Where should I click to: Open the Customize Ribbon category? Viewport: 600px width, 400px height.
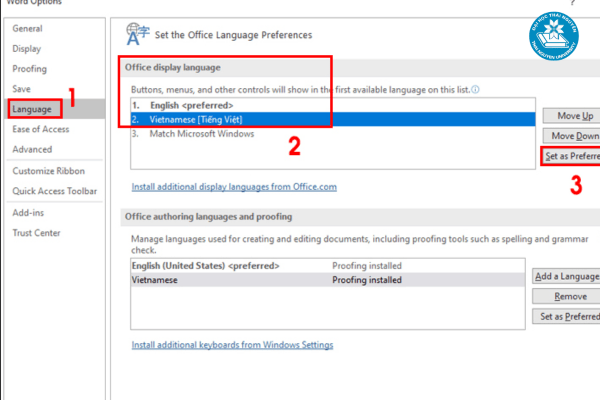pyautogui.click(x=49, y=171)
